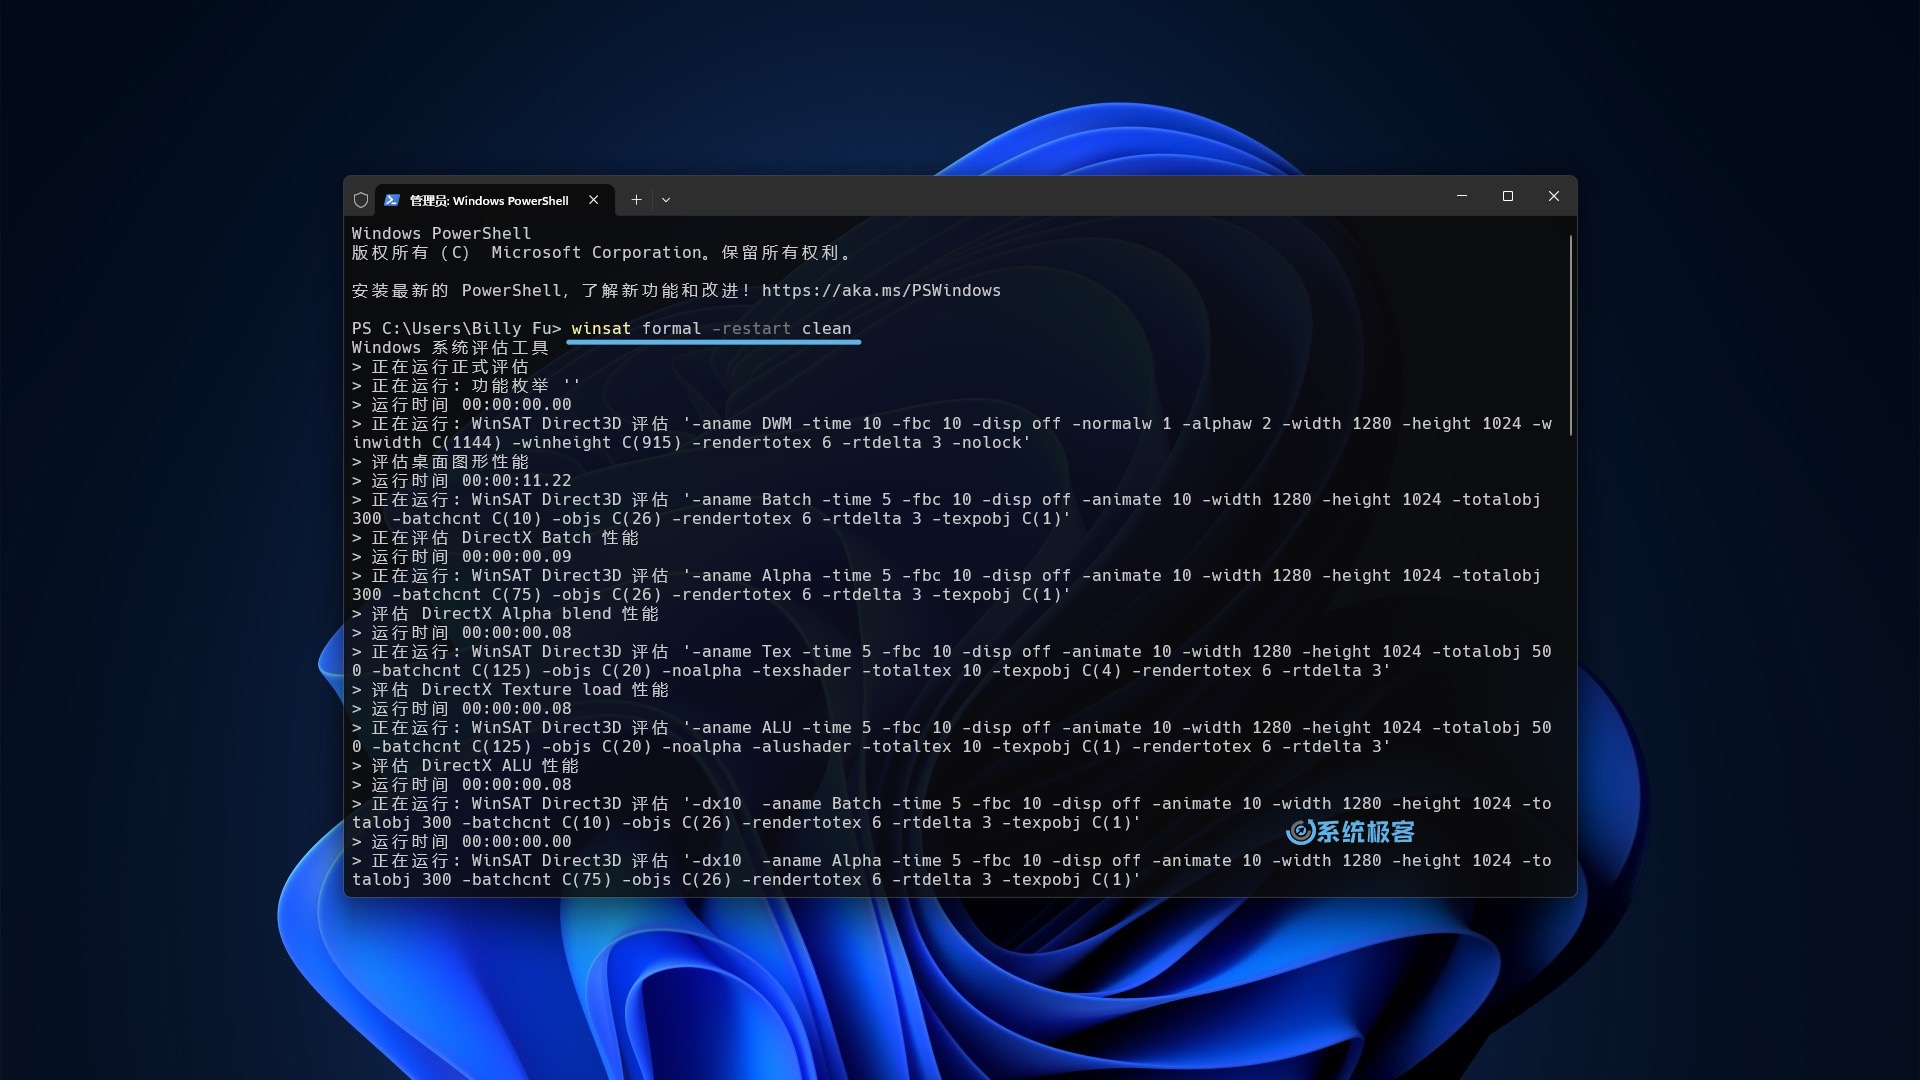Click the https://aka.ms/PSWindows link
This screenshot has width=1920, height=1080.
(881, 291)
